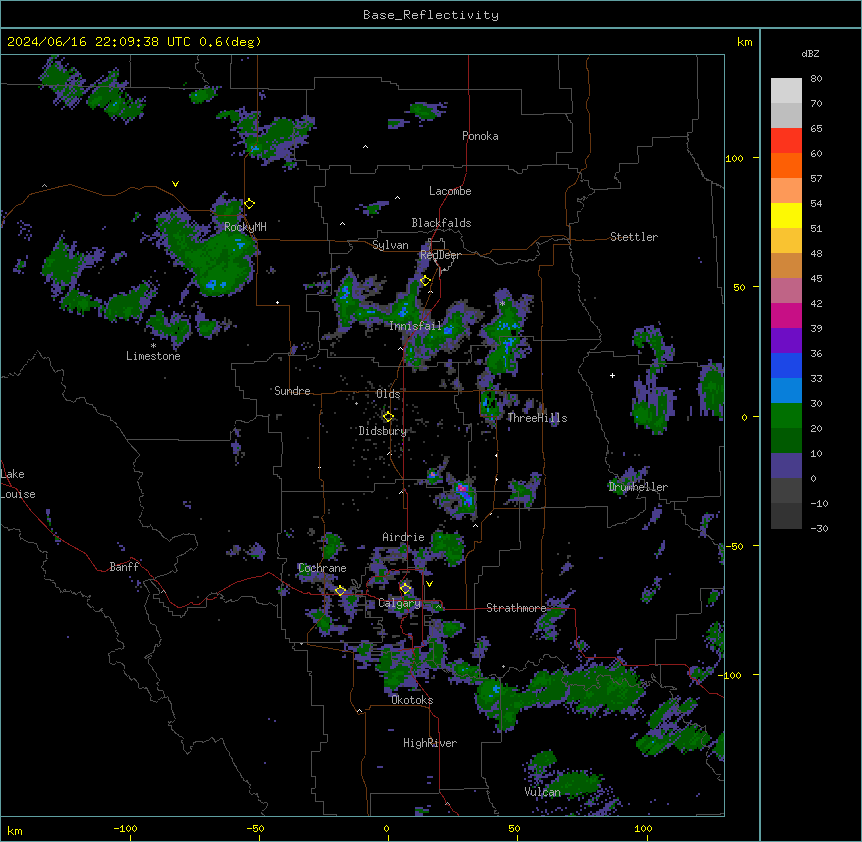The width and height of the screenshot is (862, 842).
Task: Click the asterisk marker above Limestone label
Action: pyautogui.click(x=153, y=346)
